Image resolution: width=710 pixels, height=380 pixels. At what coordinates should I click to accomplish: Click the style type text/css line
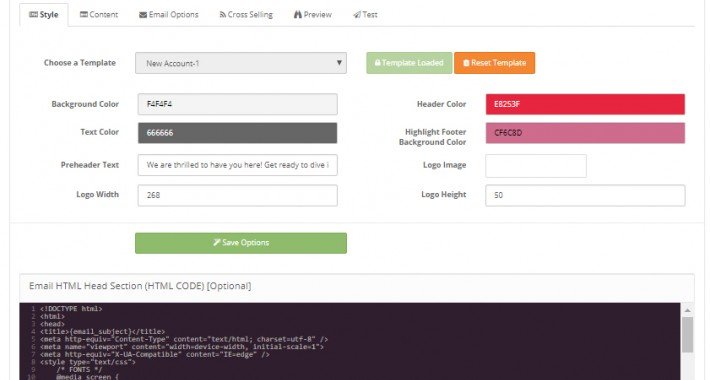pos(88,362)
